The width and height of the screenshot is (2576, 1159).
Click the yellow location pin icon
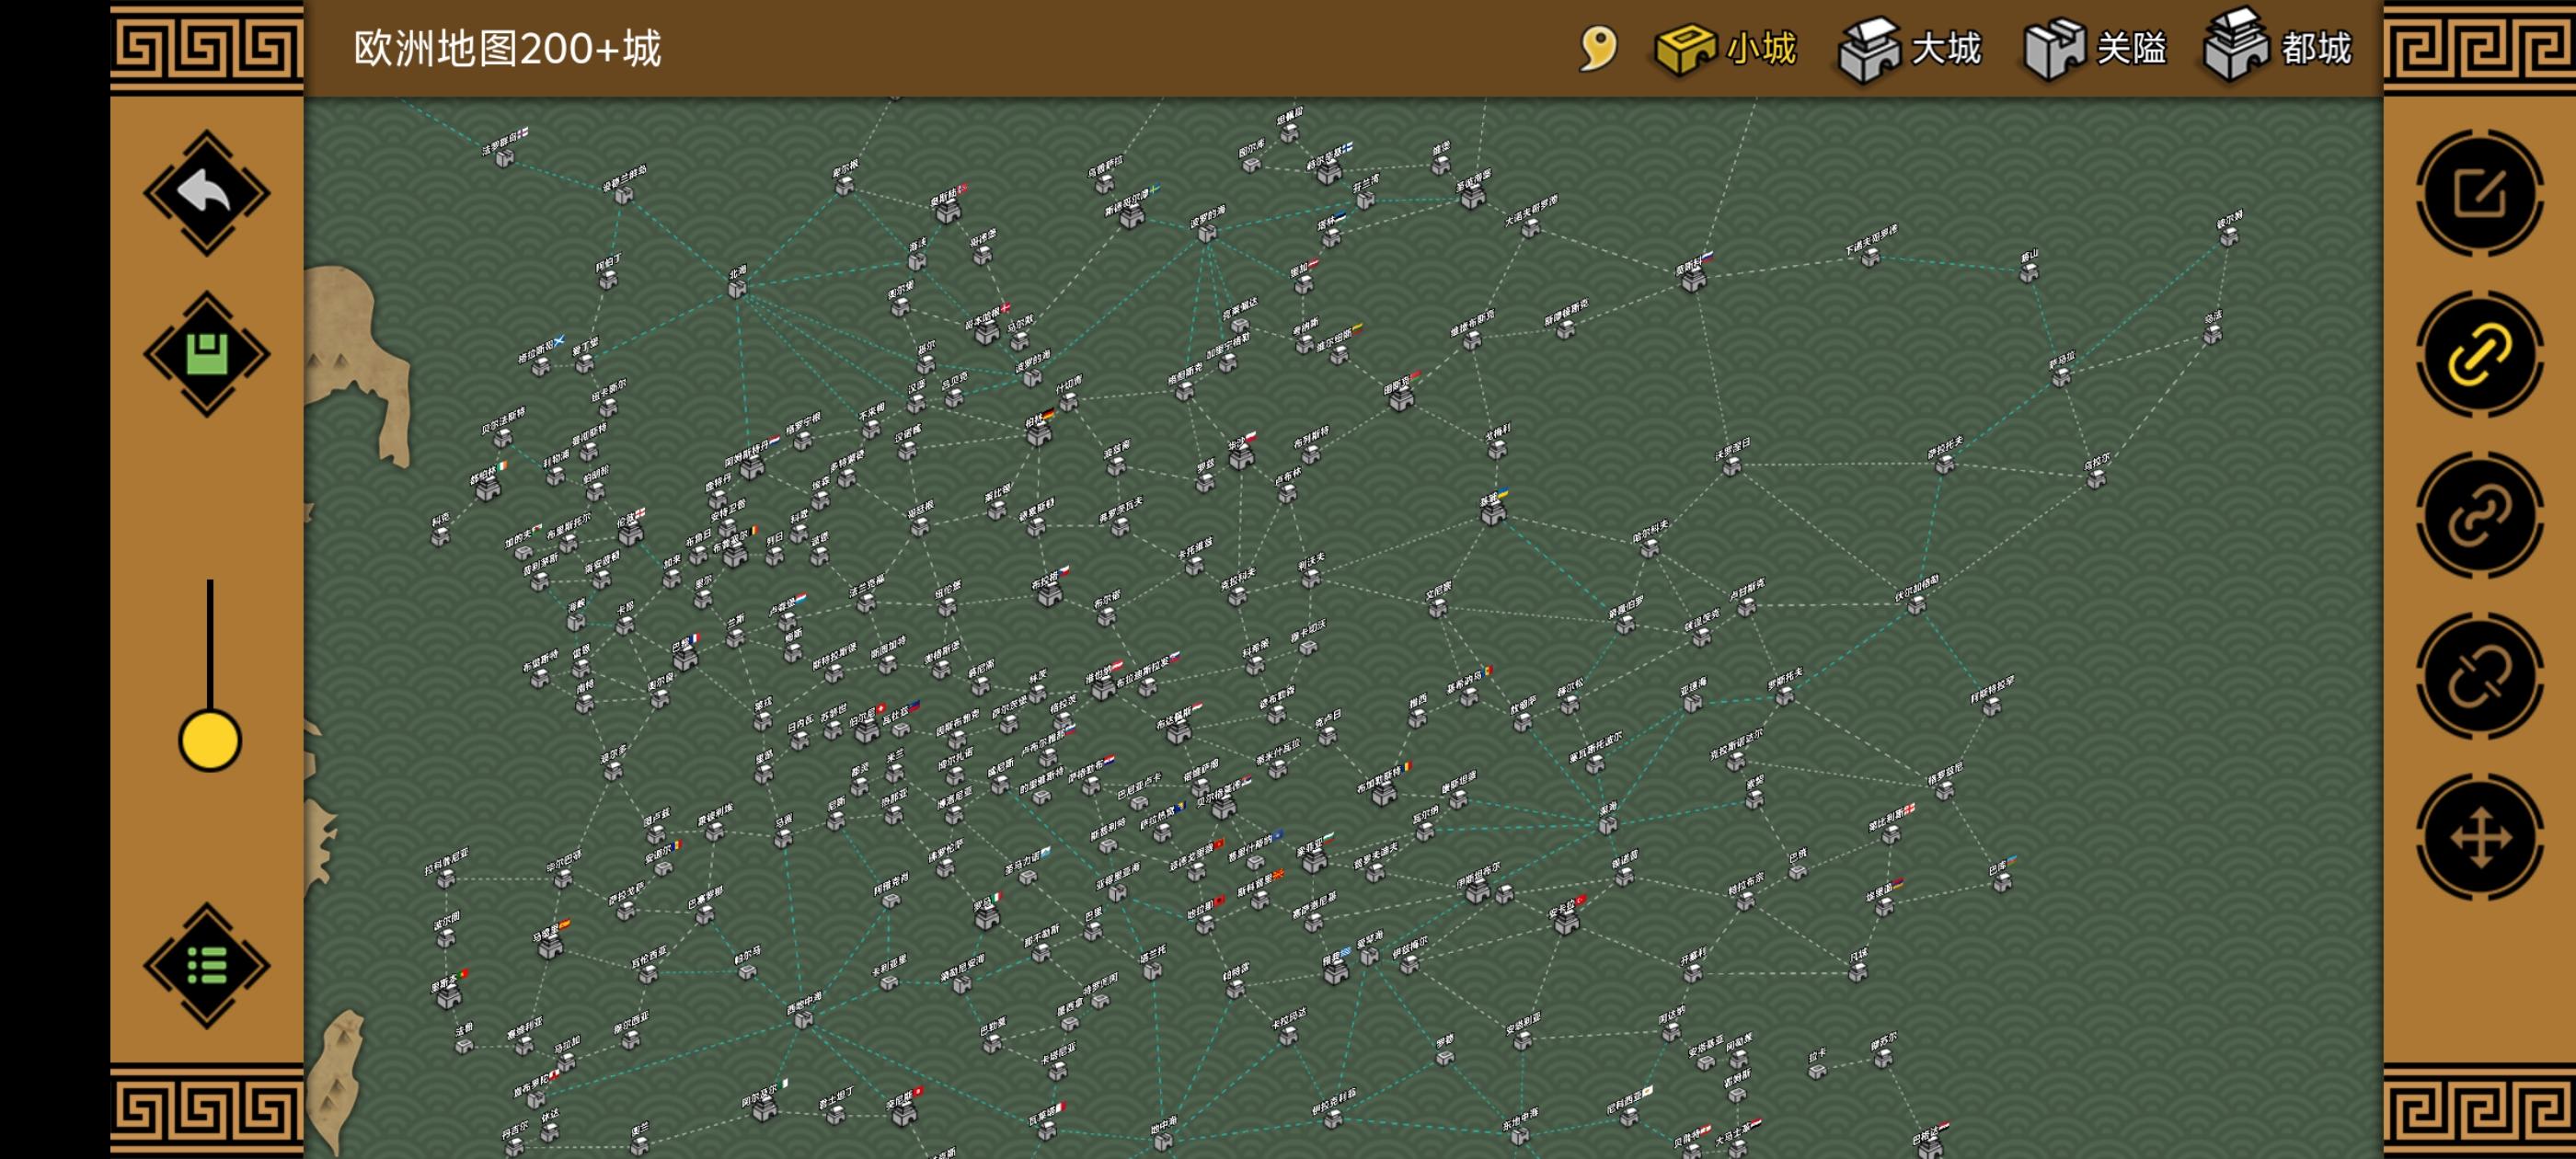pos(1598,48)
